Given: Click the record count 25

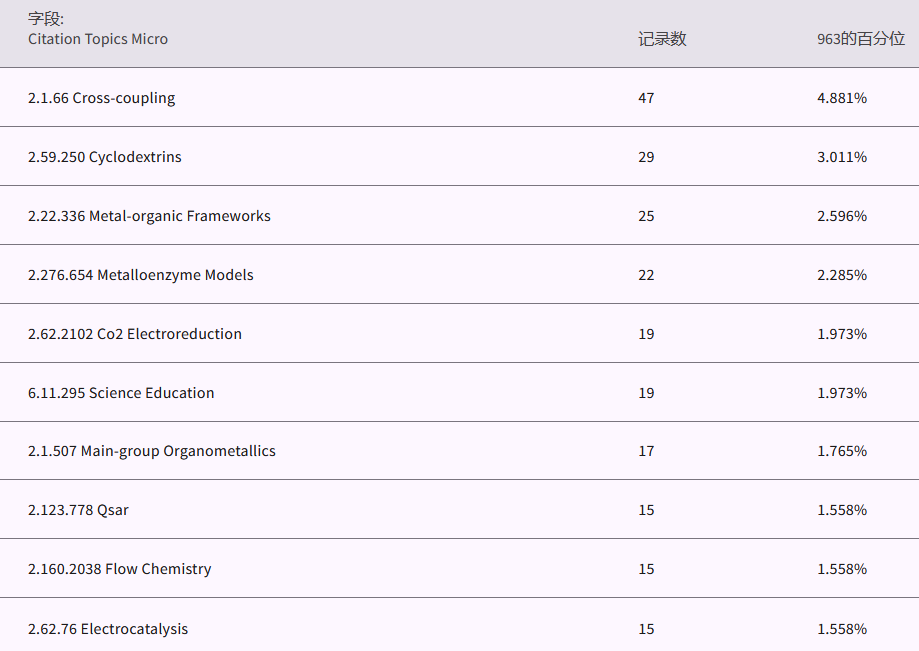Looking at the screenshot, I should 646,216.
